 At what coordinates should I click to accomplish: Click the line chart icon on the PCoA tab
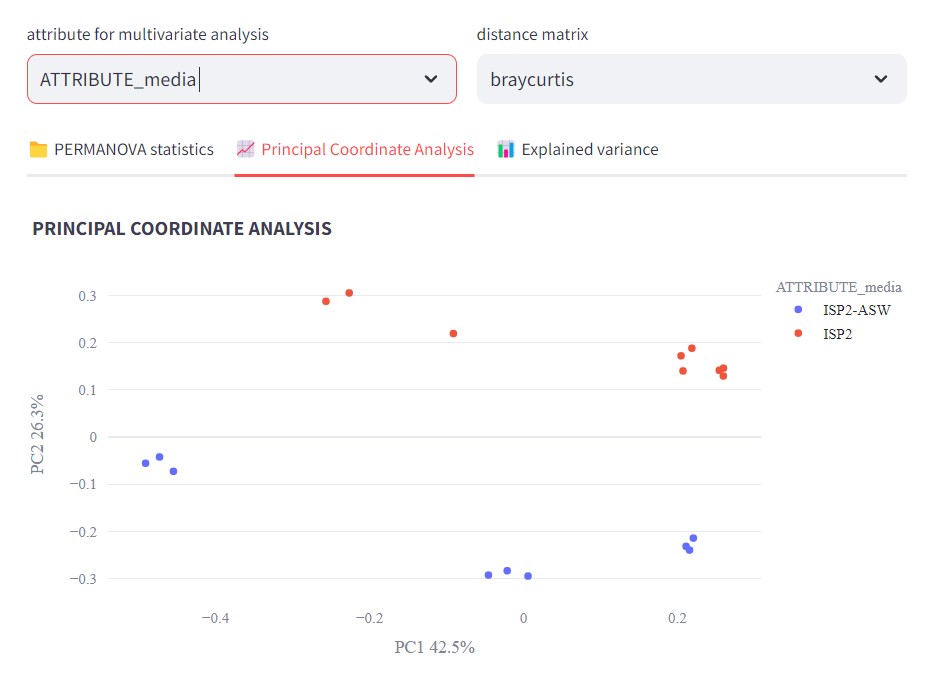coord(245,150)
